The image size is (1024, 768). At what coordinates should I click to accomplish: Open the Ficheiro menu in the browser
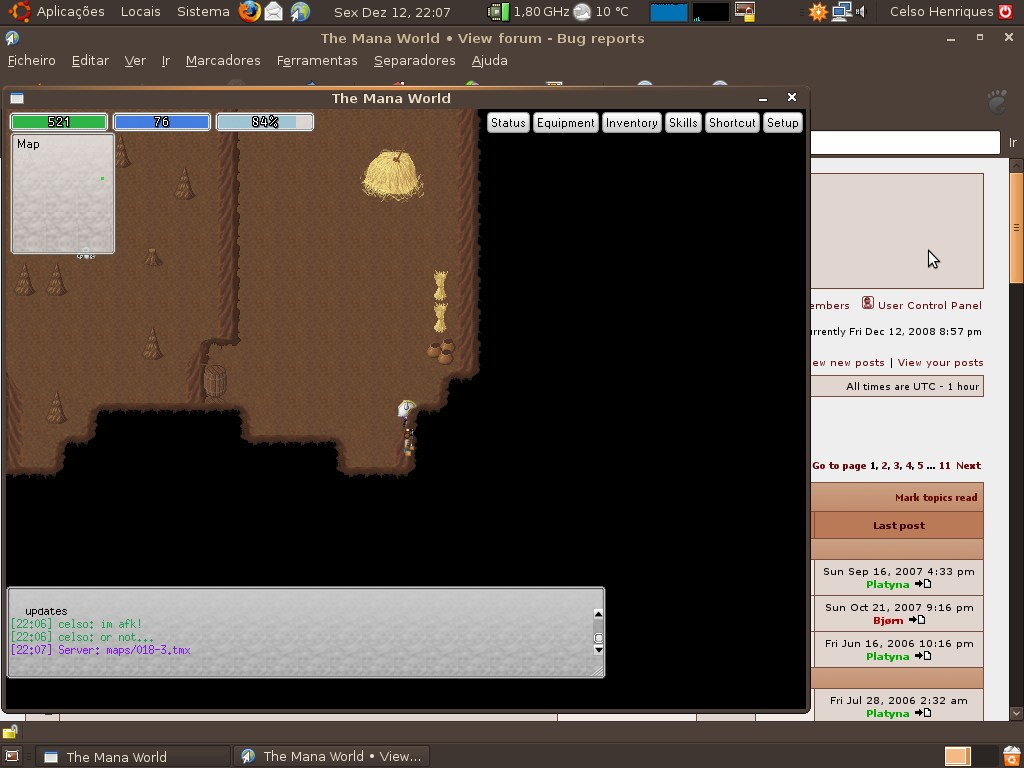(x=31, y=61)
